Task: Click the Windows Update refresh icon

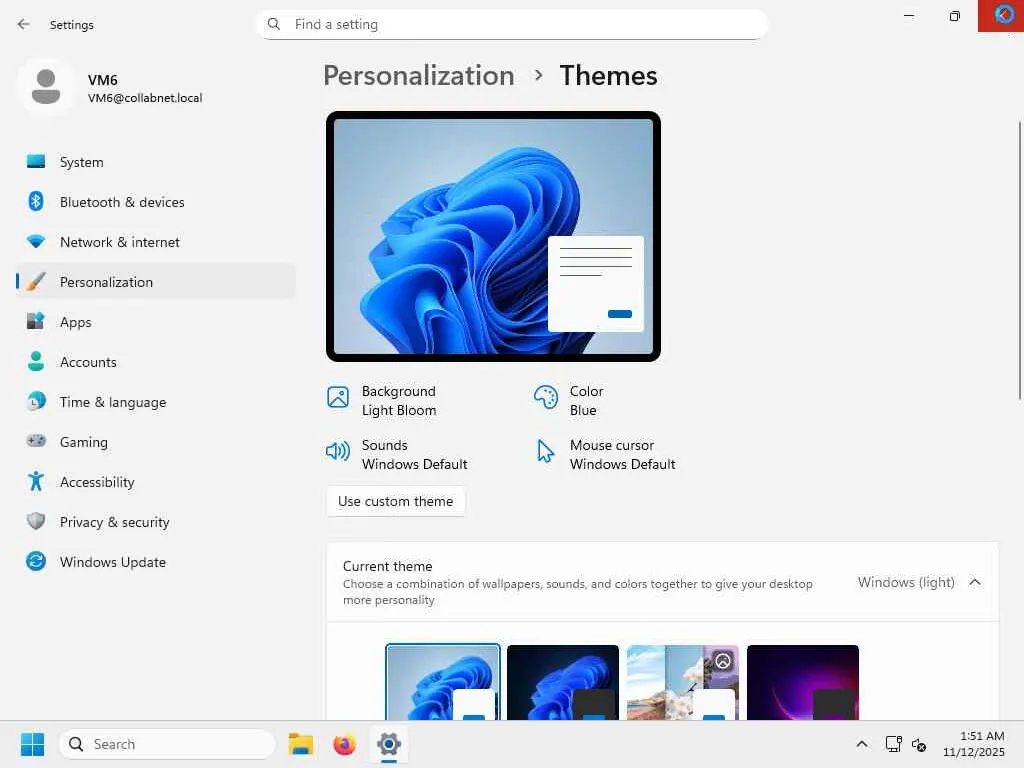Action: coord(36,561)
